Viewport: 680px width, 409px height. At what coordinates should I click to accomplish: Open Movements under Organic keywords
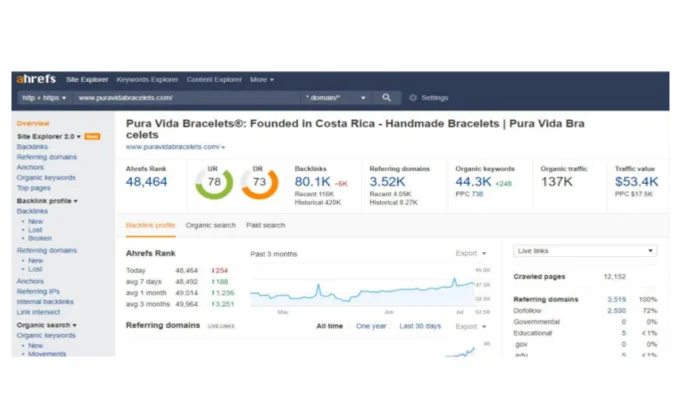(47, 354)
